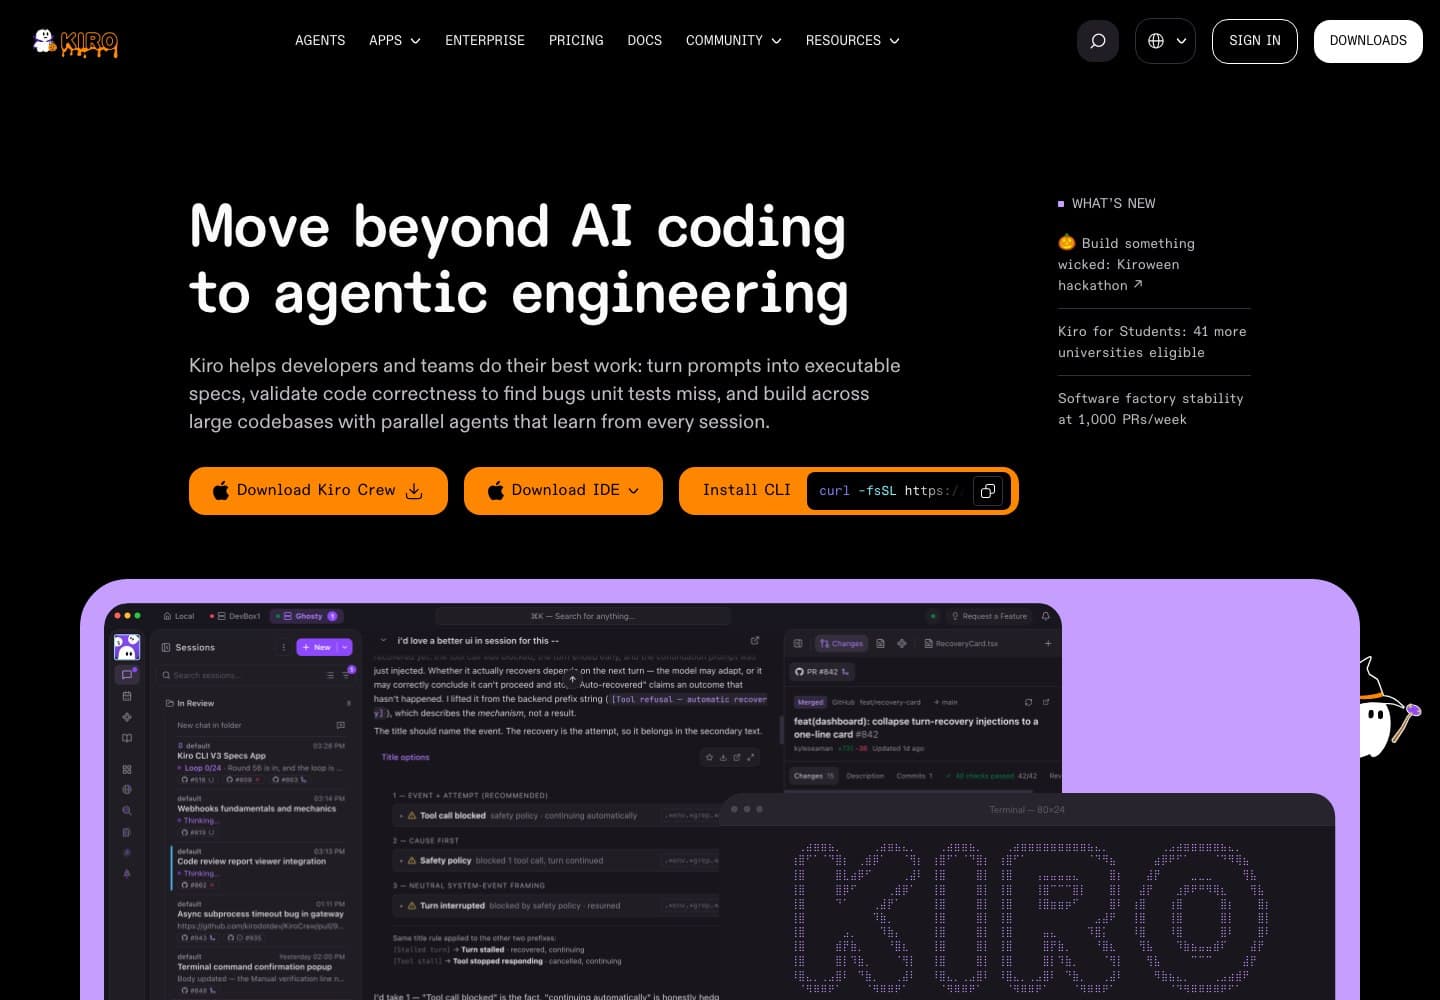Click the SIGN IN button
This screenshot has width=1440, height=1000.
tap(1255, 41)
